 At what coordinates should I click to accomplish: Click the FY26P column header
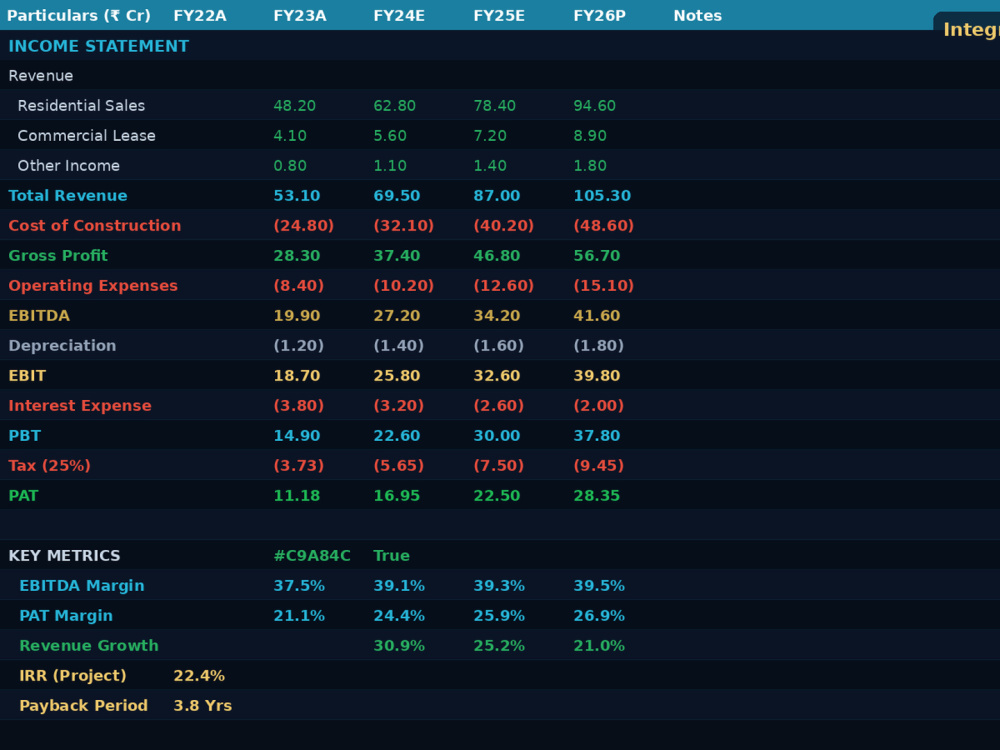pos(599,16)
